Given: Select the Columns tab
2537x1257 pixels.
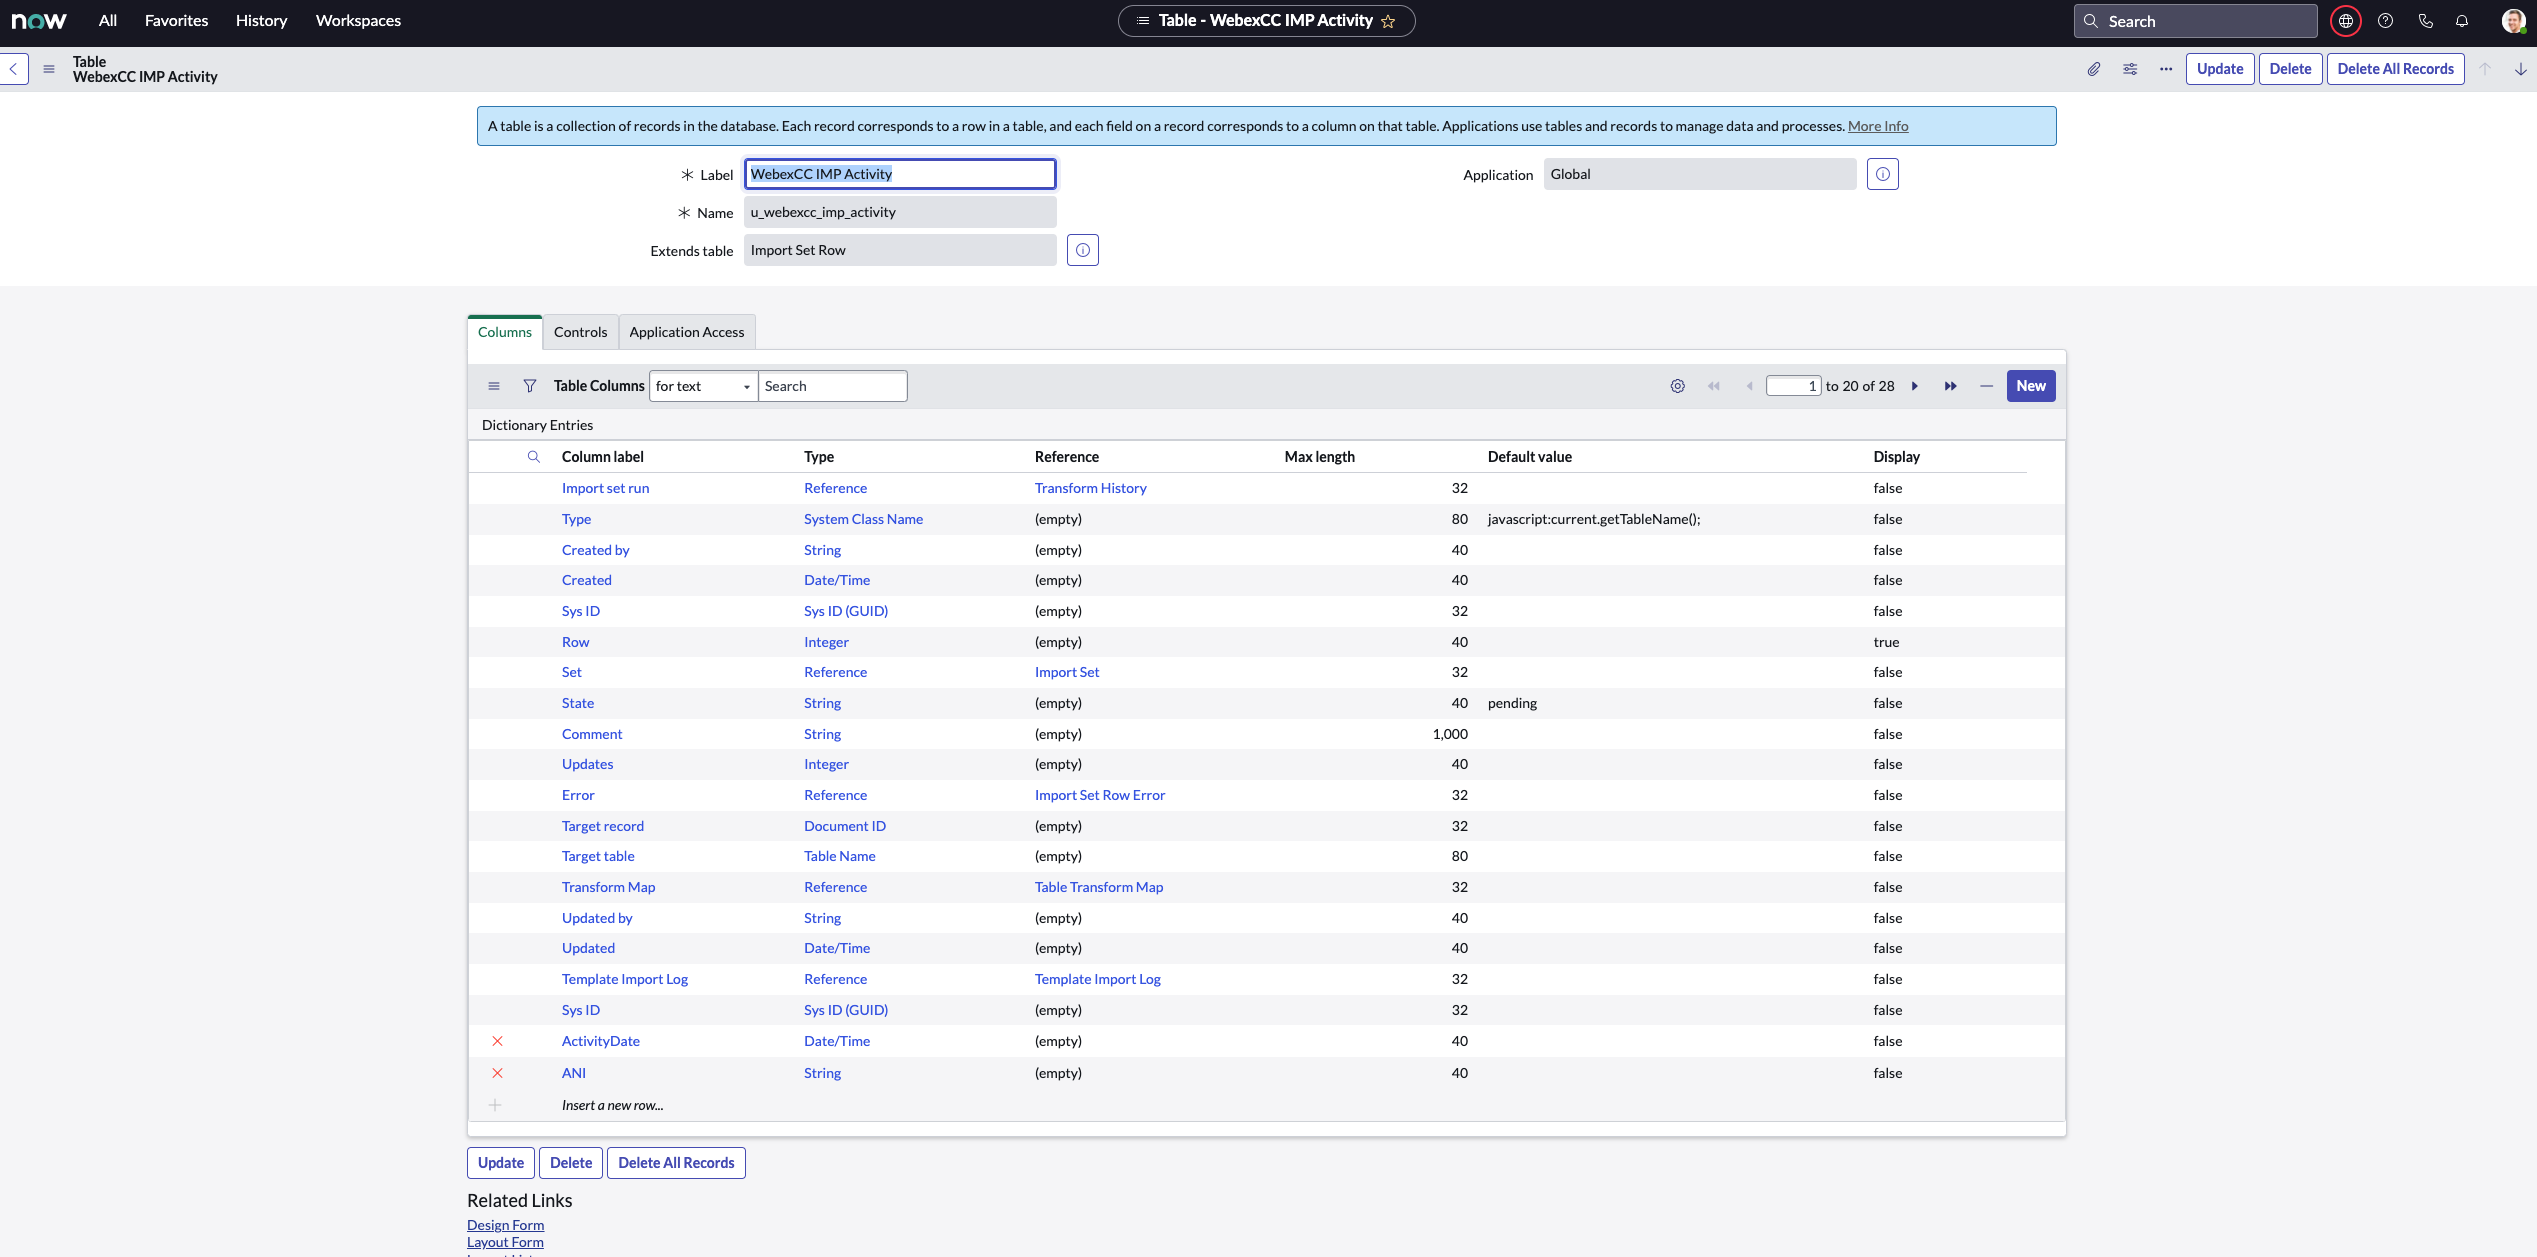Looking at the screenshot, I should click(x=505, y=332).
